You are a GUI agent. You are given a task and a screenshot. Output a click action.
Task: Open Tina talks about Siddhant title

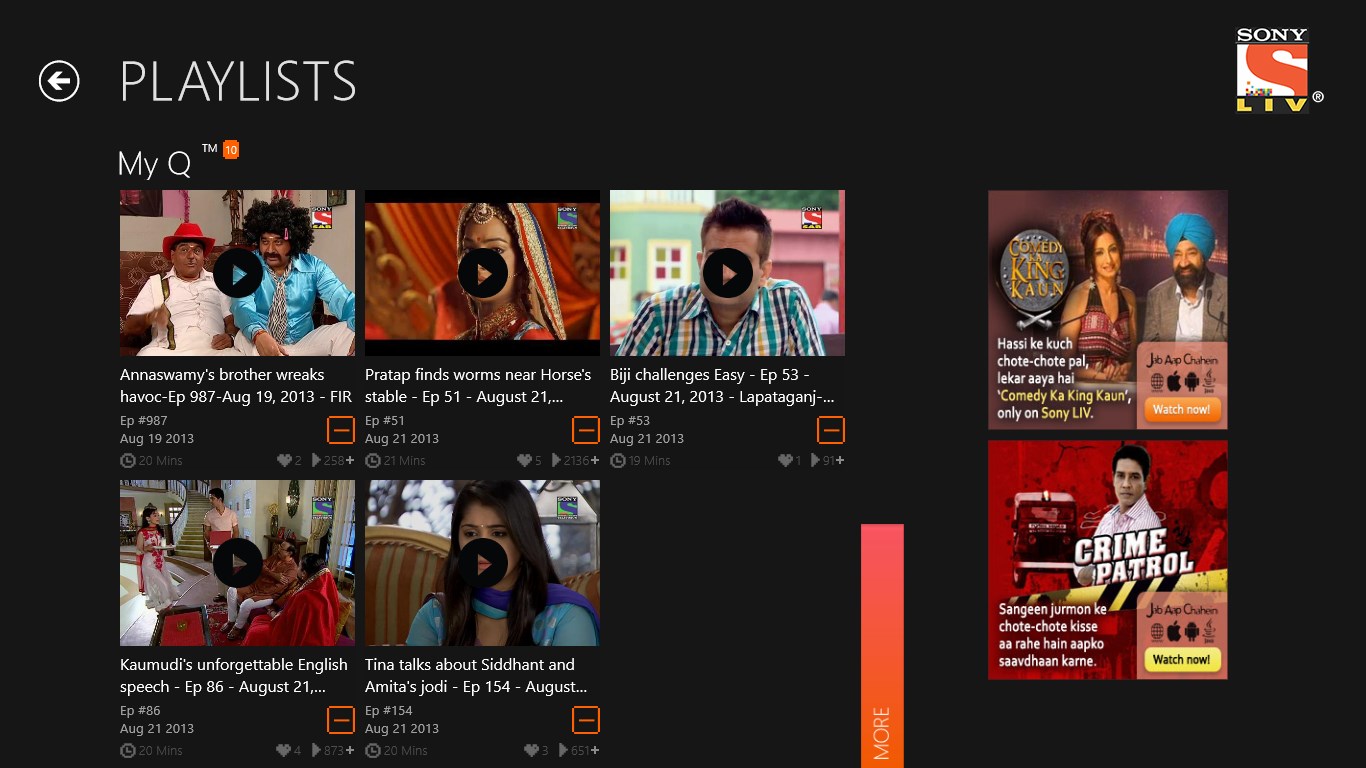click(476, 676)
